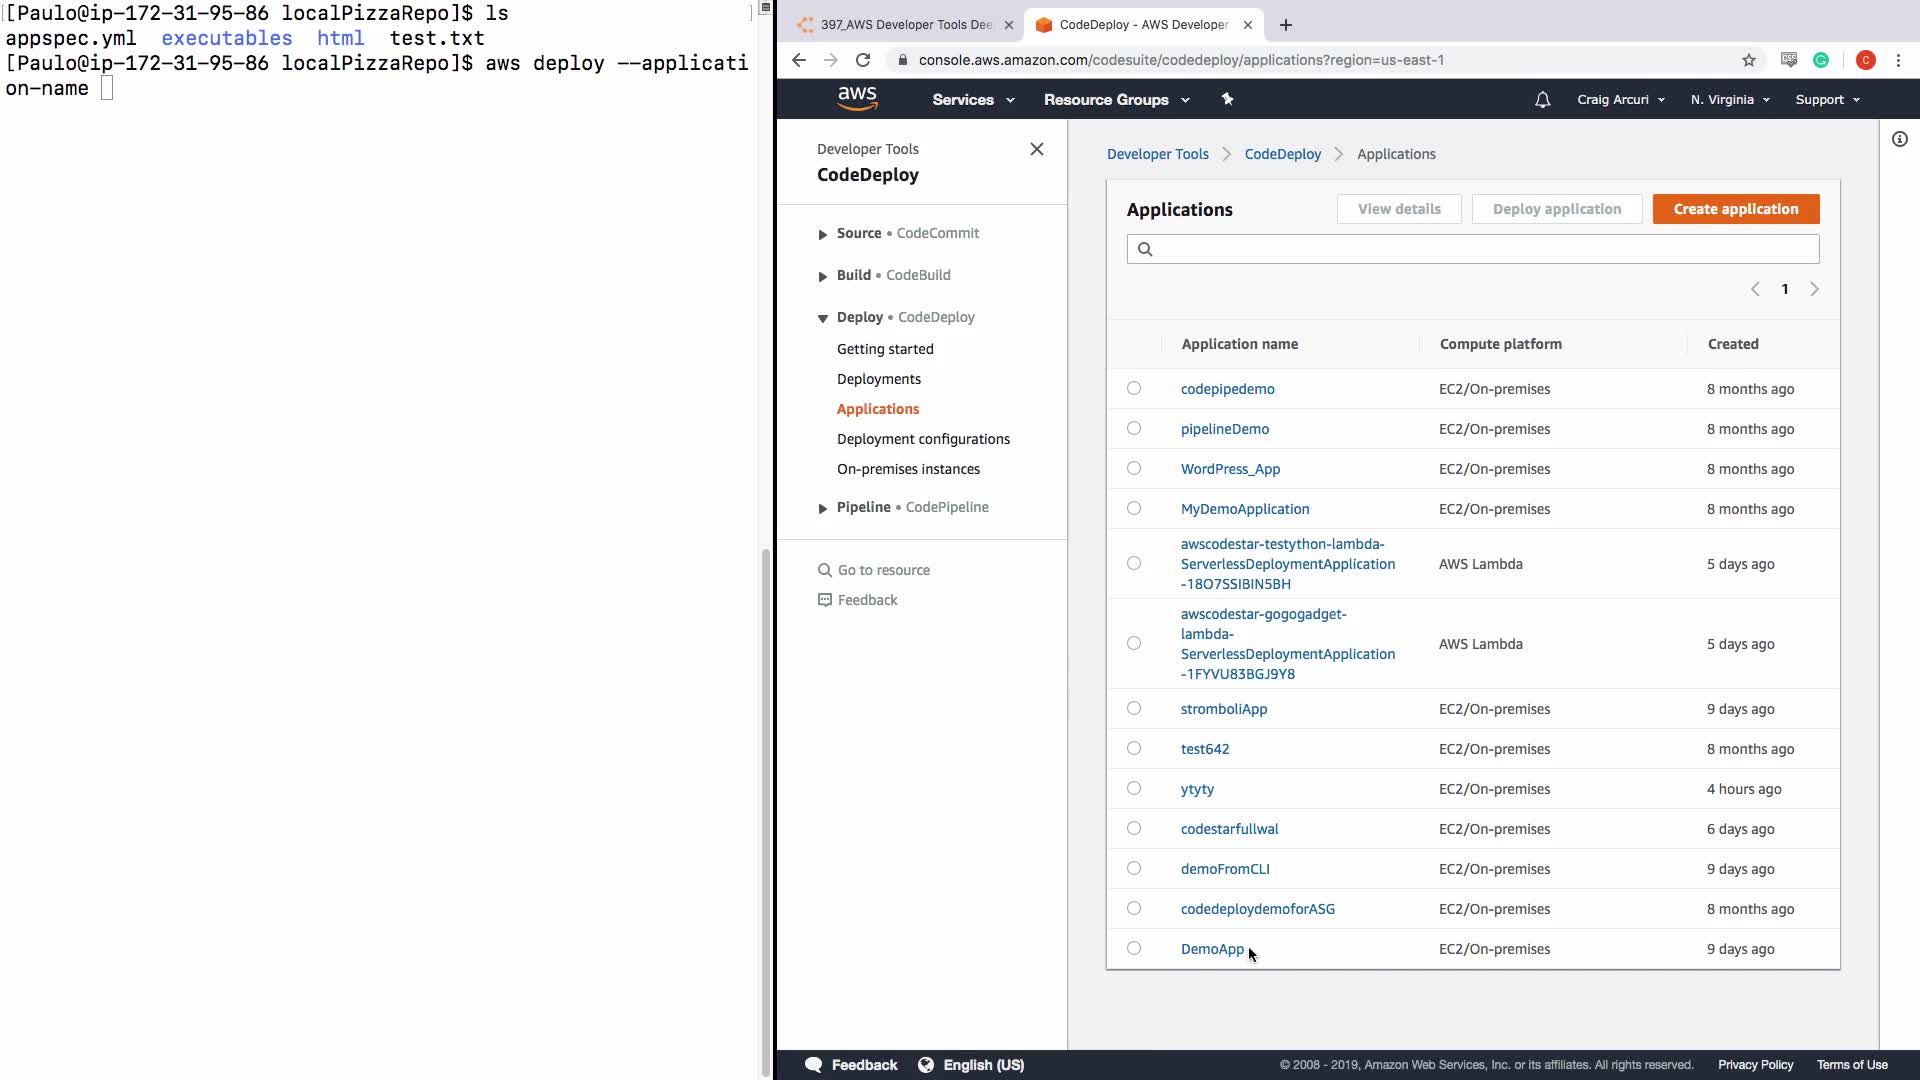Expand the Pipeline CodePipeline section

click(823, 508)
